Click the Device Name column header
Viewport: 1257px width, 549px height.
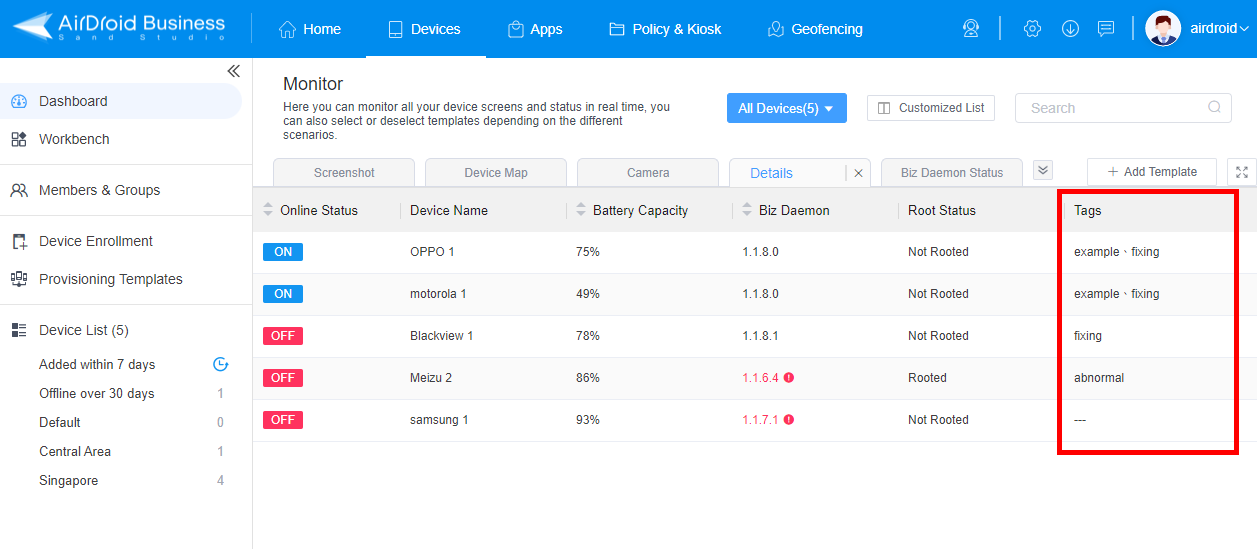(449, 210)
